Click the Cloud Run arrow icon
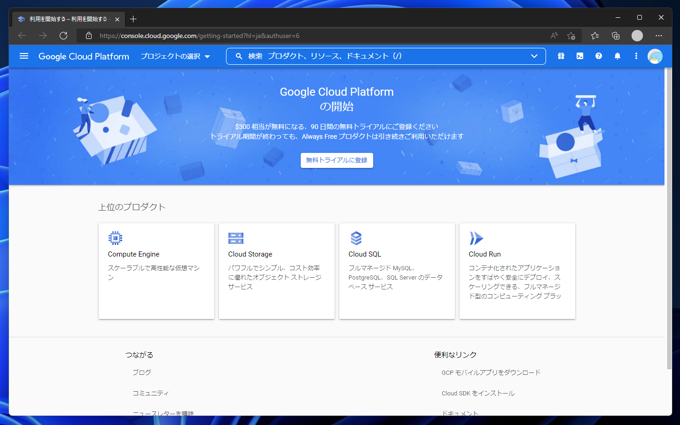 [x=476, y=238]
